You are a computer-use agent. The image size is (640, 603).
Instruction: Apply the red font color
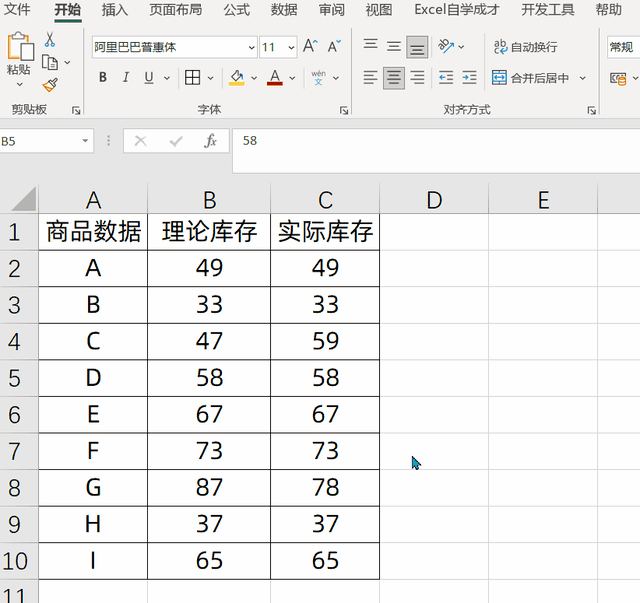click(x=275, y=77)
